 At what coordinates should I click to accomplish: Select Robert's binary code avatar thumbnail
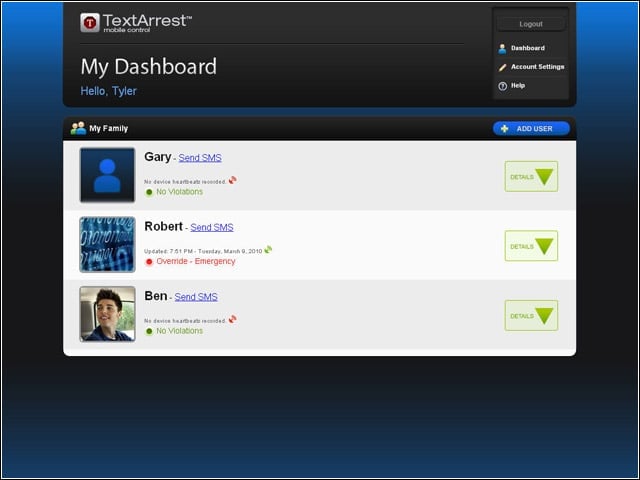point(107,244)
